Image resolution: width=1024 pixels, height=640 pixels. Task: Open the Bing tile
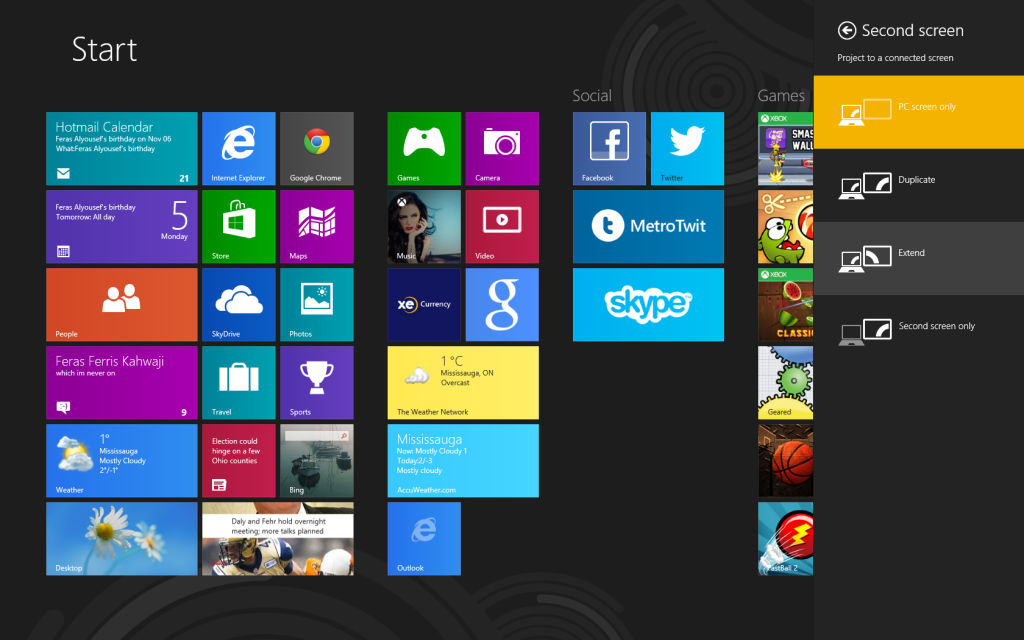coord(317,460)
